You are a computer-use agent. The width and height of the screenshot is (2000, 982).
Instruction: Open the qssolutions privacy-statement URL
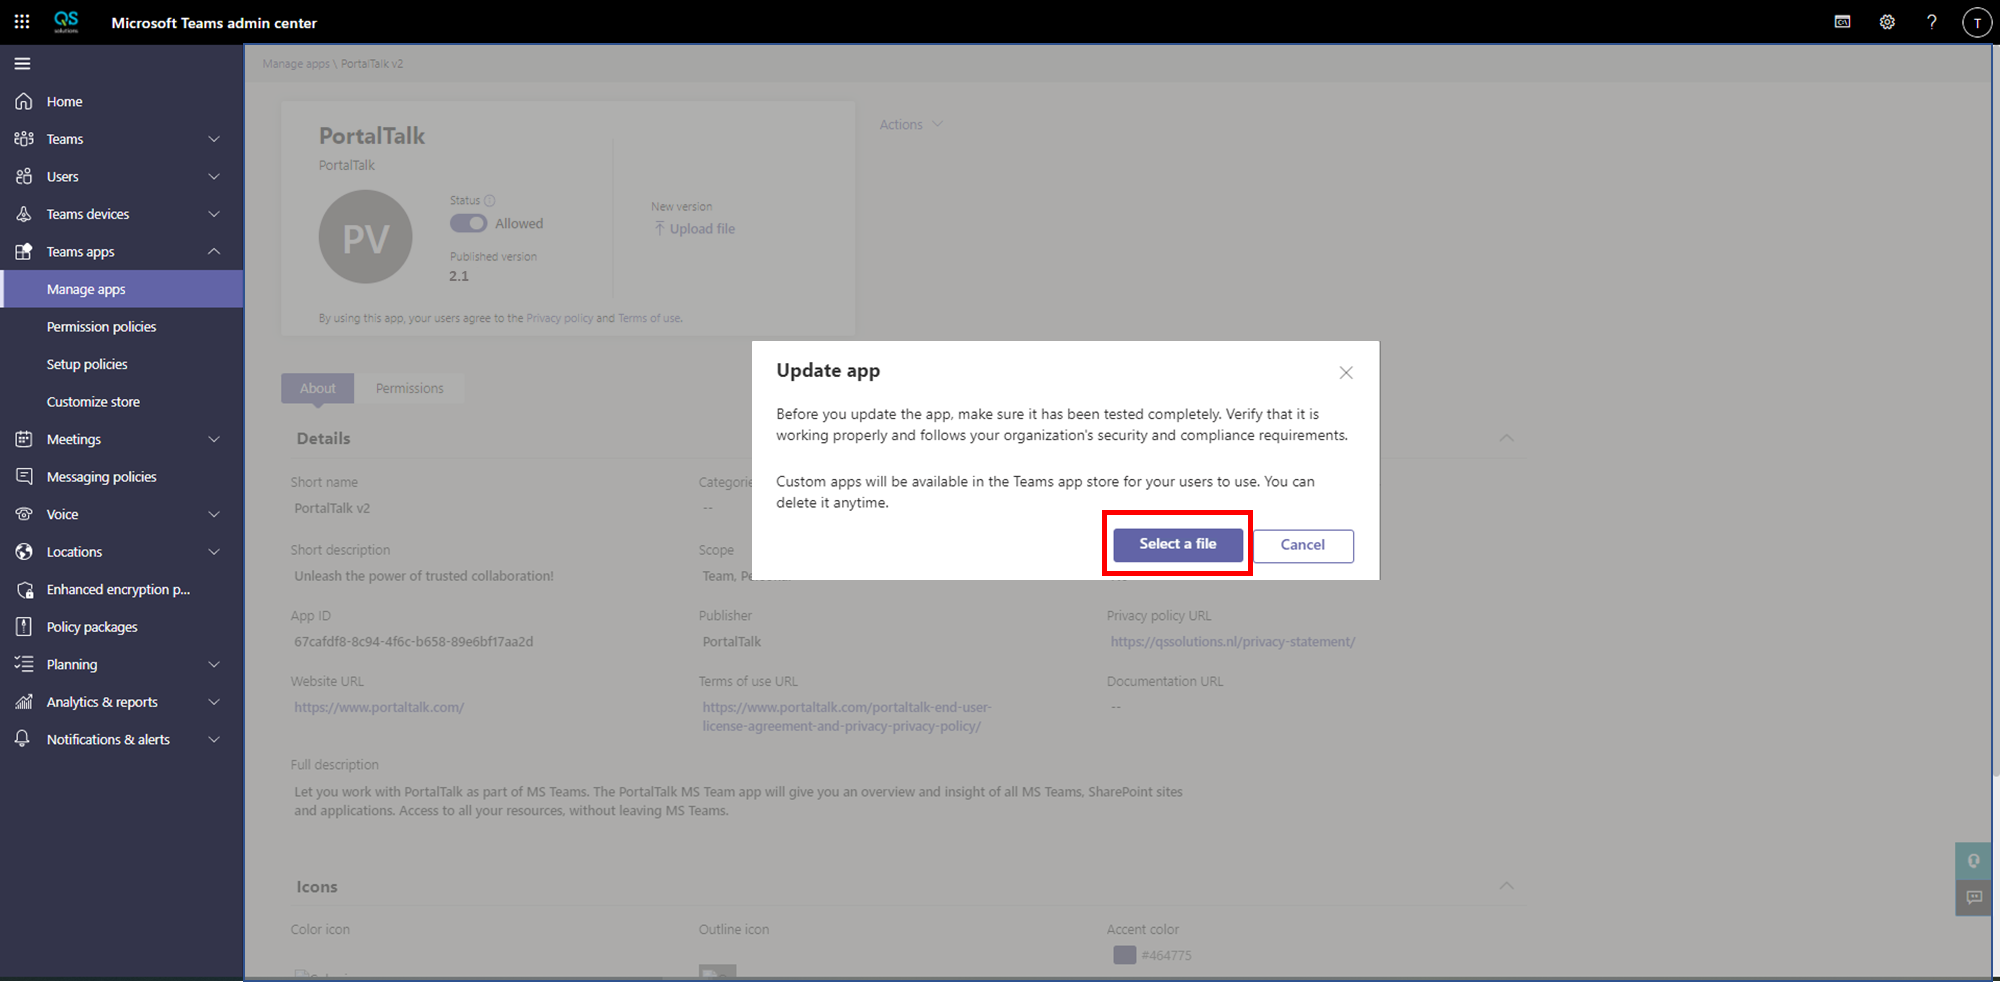click(x=1233, y=641)
